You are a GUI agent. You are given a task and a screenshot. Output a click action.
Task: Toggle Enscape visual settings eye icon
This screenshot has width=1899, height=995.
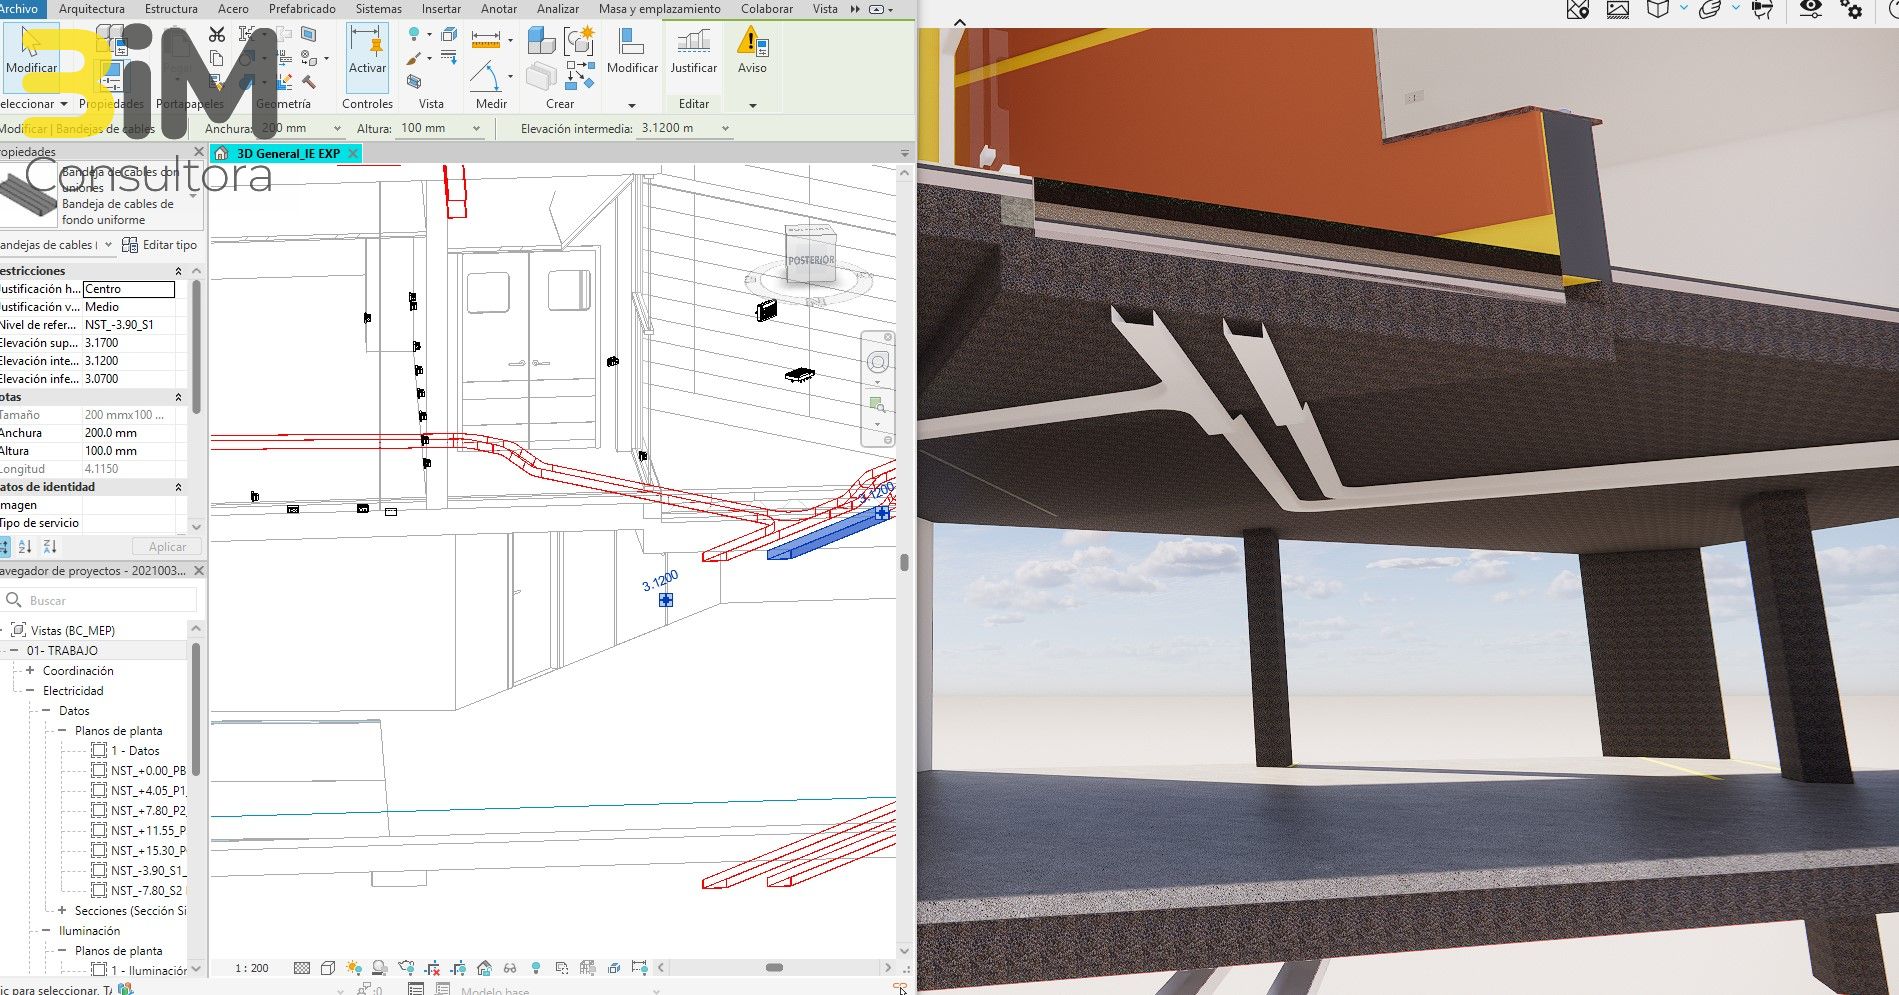(1810, 9)
